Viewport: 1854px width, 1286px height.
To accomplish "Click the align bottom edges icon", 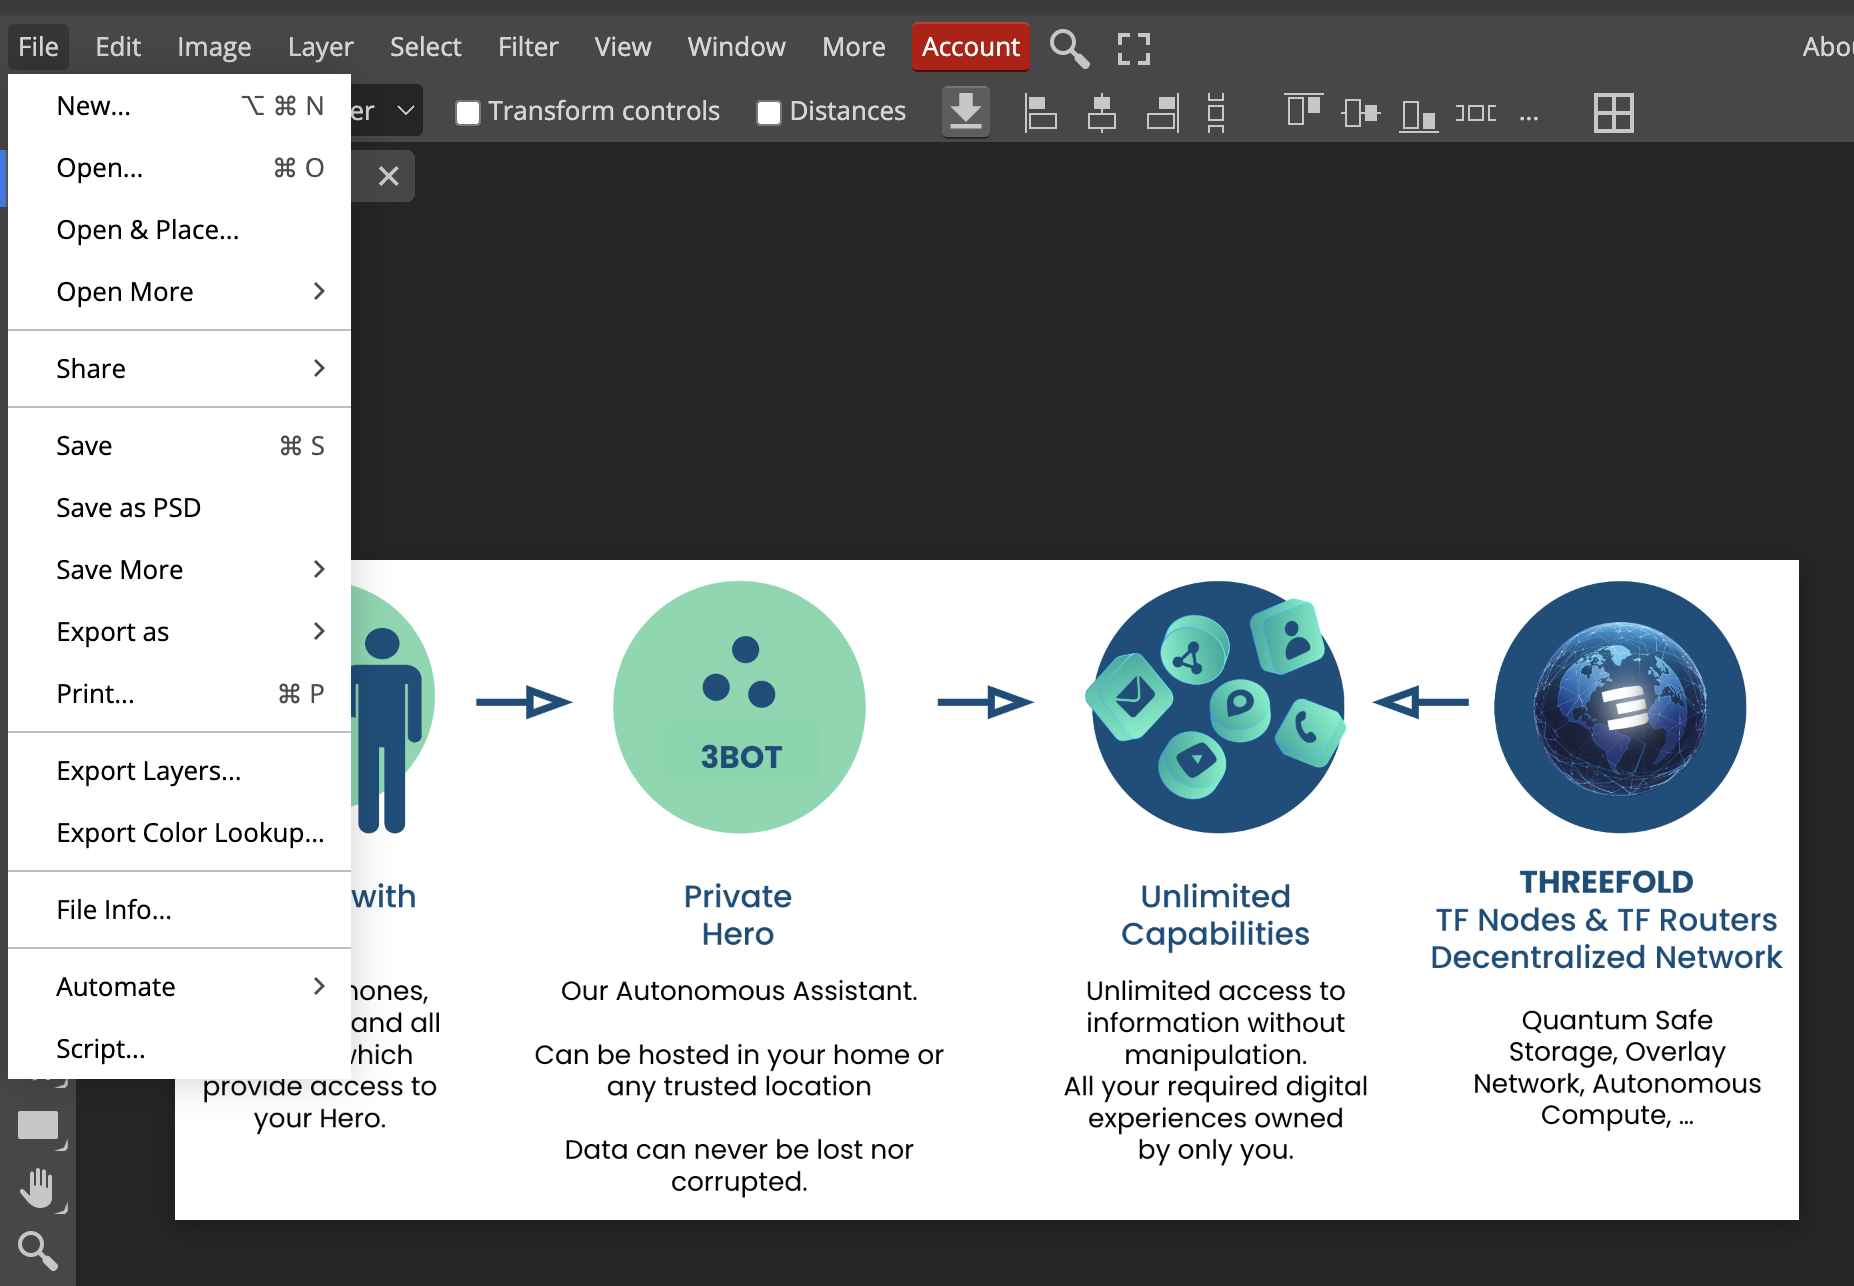I will tap(1418, 112).
